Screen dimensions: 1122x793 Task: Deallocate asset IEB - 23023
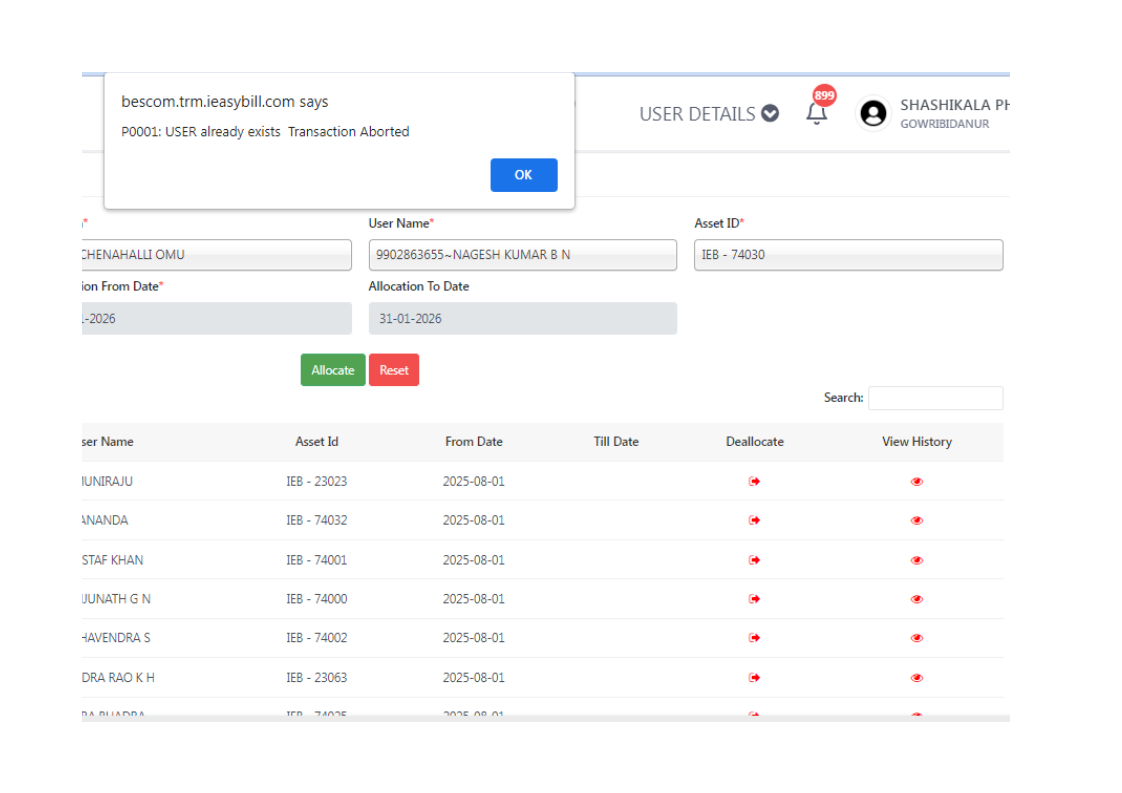tap(755, 481)
